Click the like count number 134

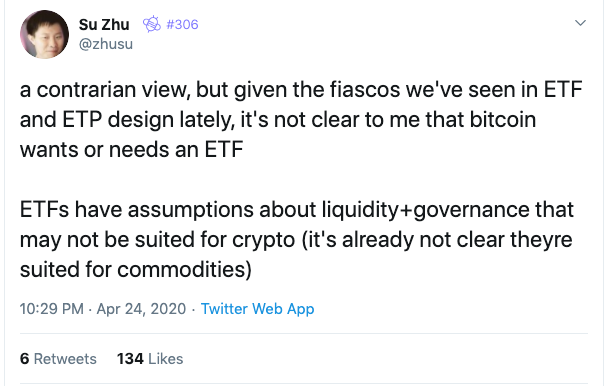click(130, 359)
